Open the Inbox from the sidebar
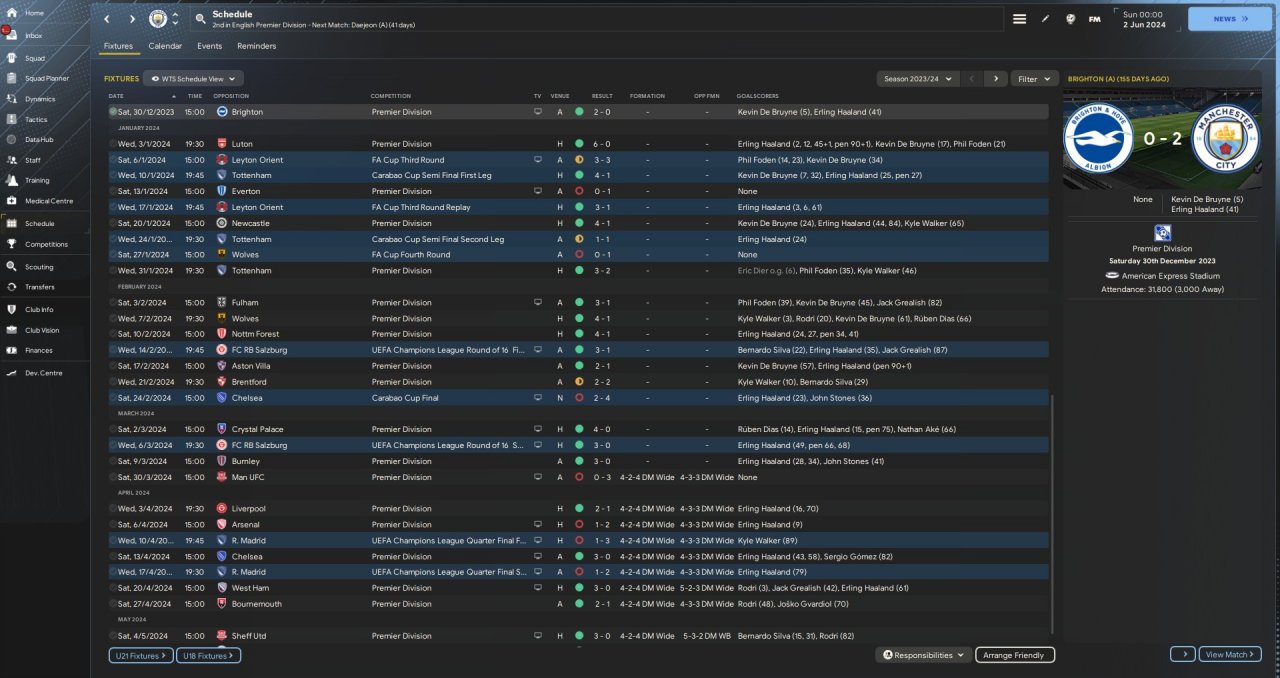1280x678 pixels. pos(12,35)
